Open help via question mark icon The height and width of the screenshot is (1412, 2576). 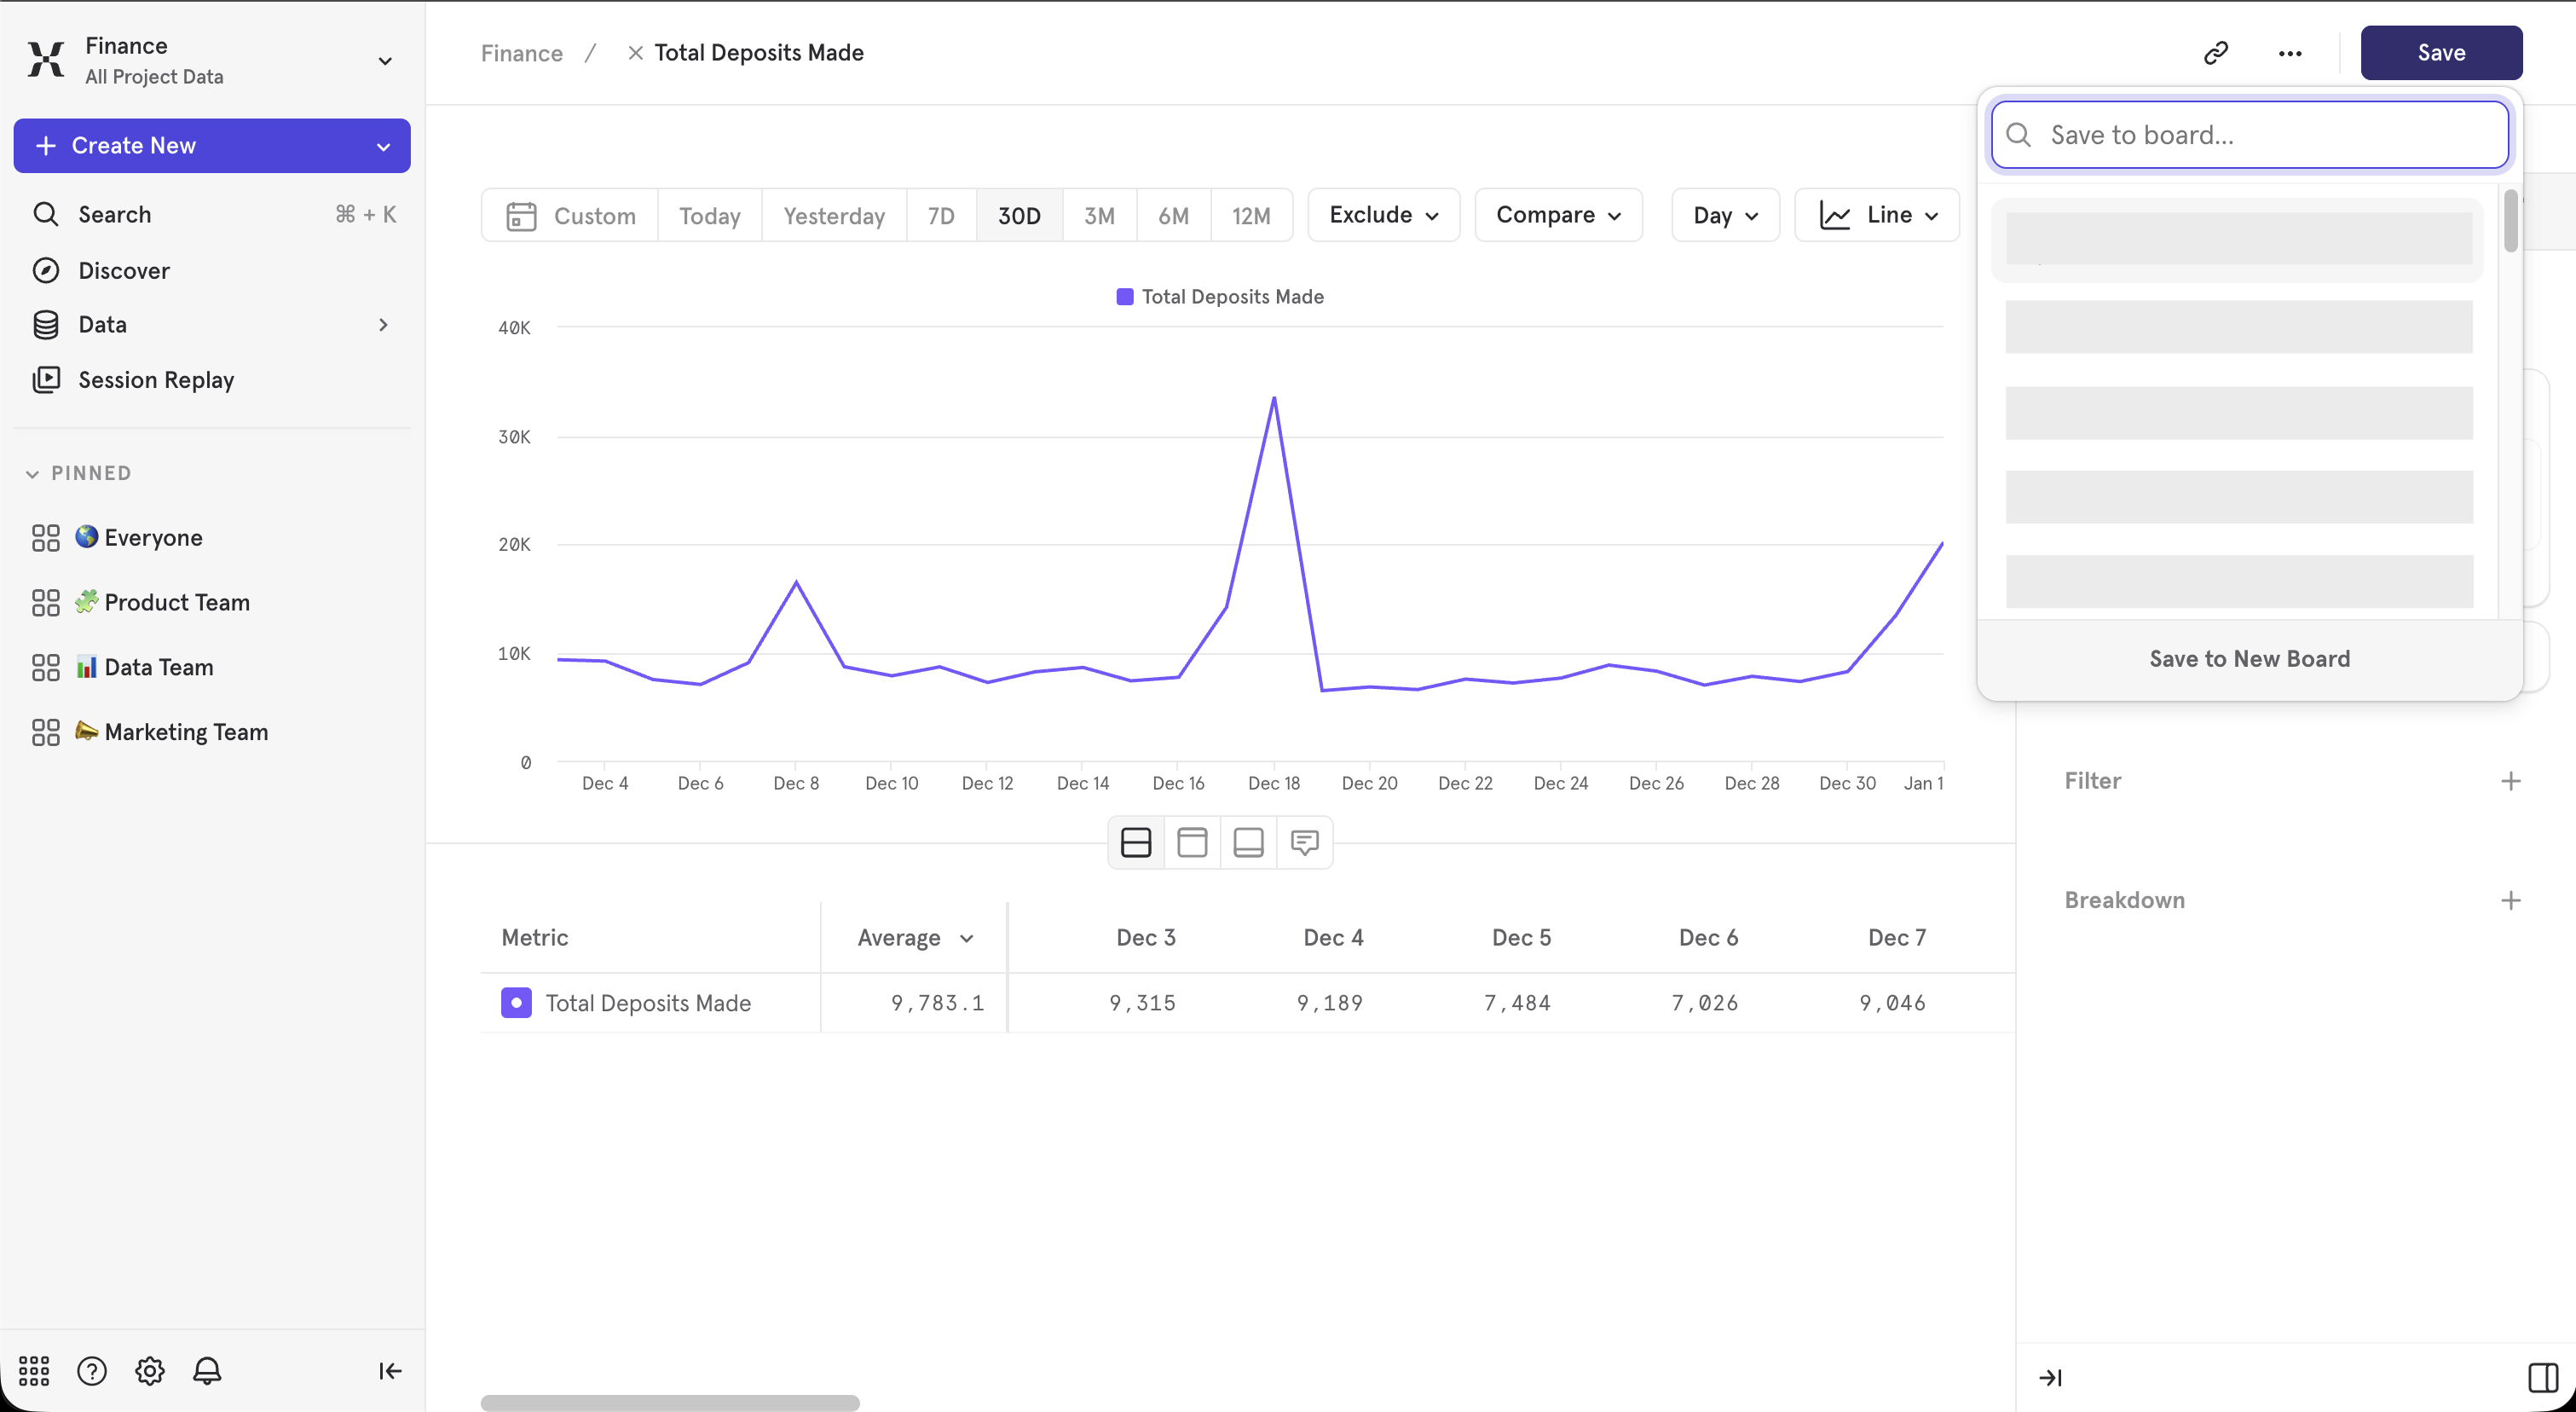click(92, 1370)
